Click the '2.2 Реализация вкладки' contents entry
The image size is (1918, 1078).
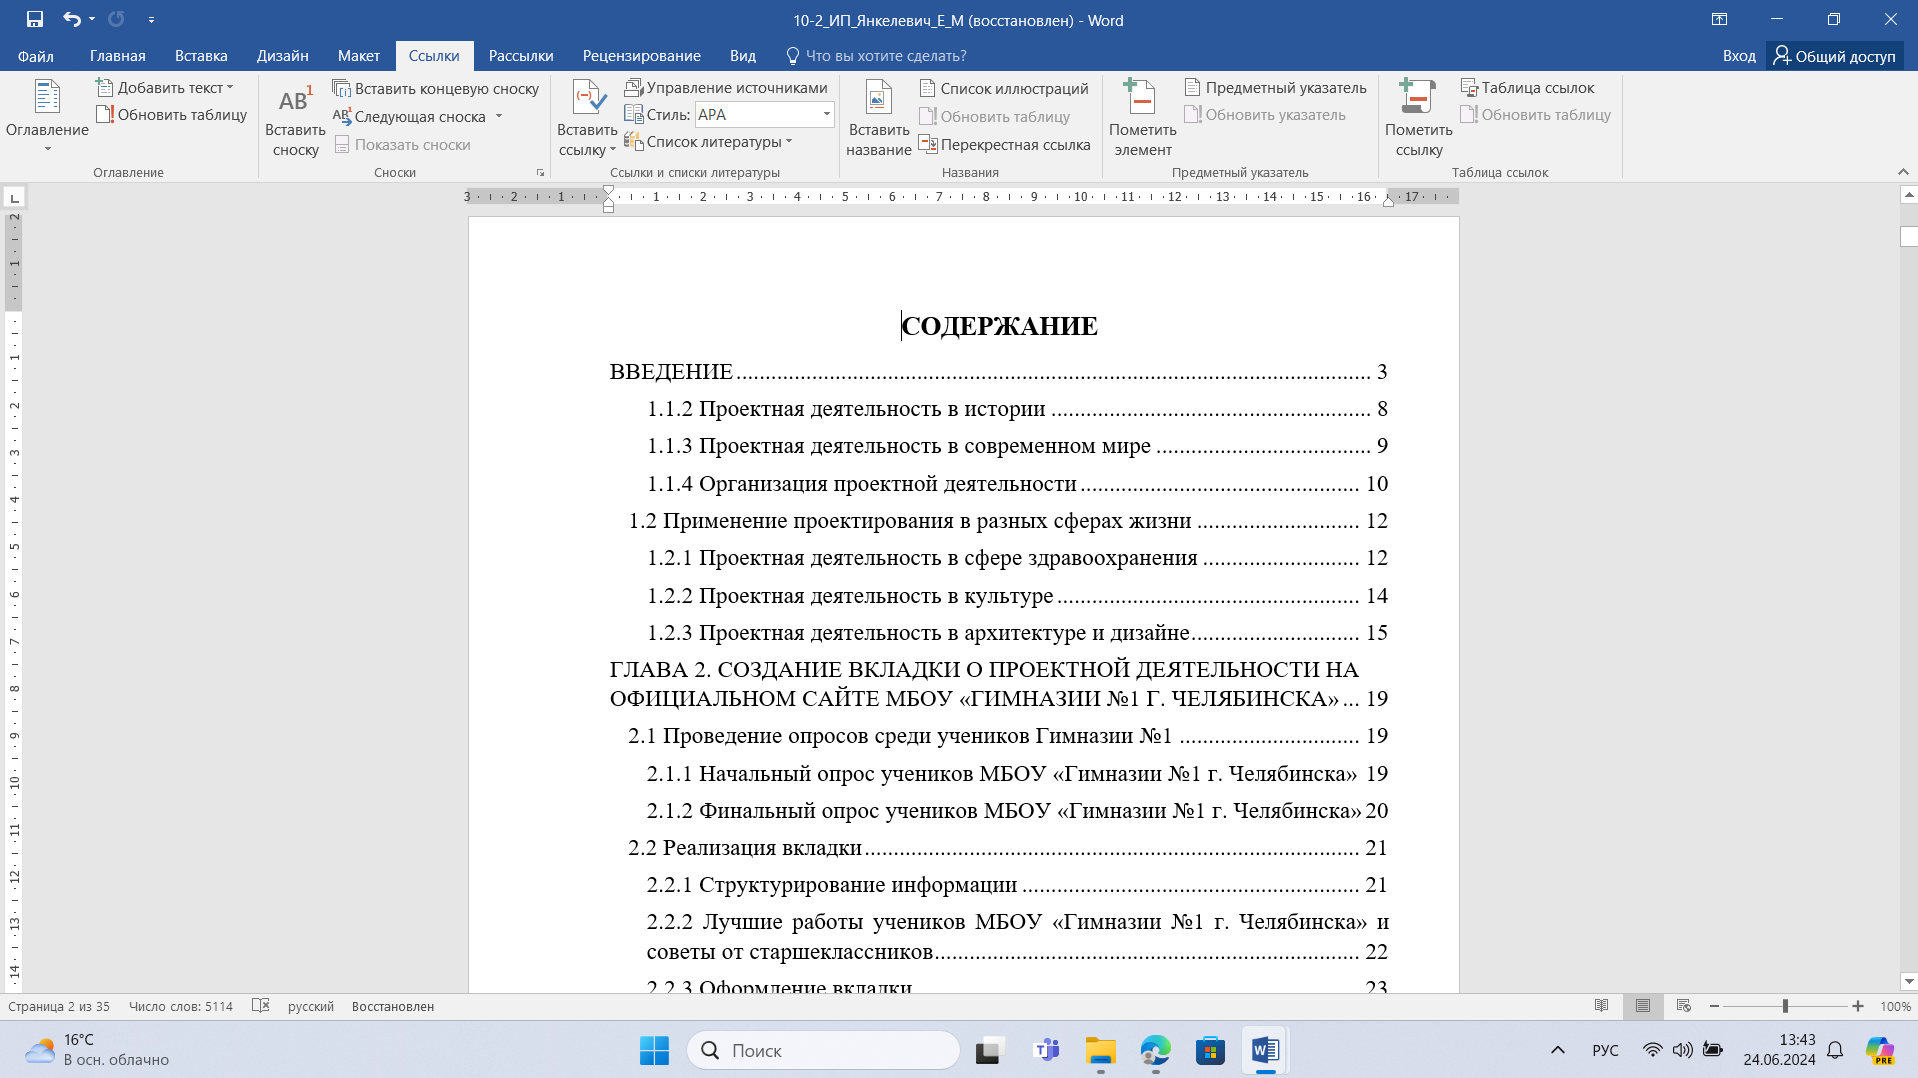point(1007,848)
